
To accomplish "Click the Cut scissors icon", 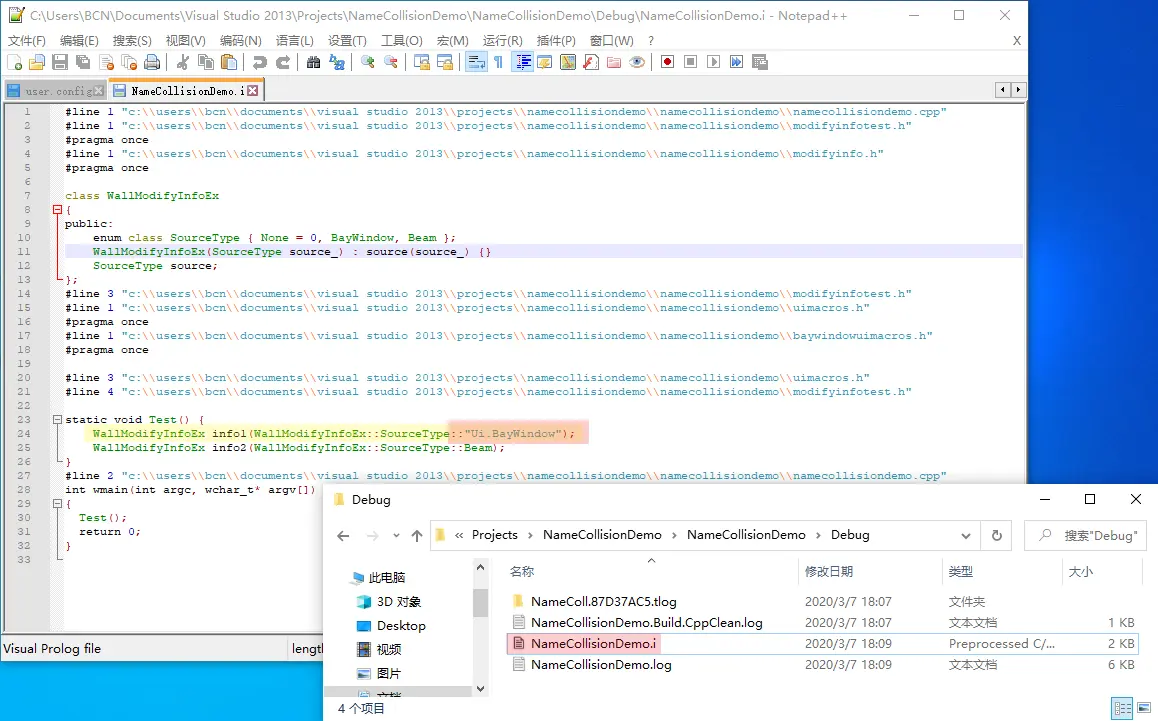I will point(183,62).
